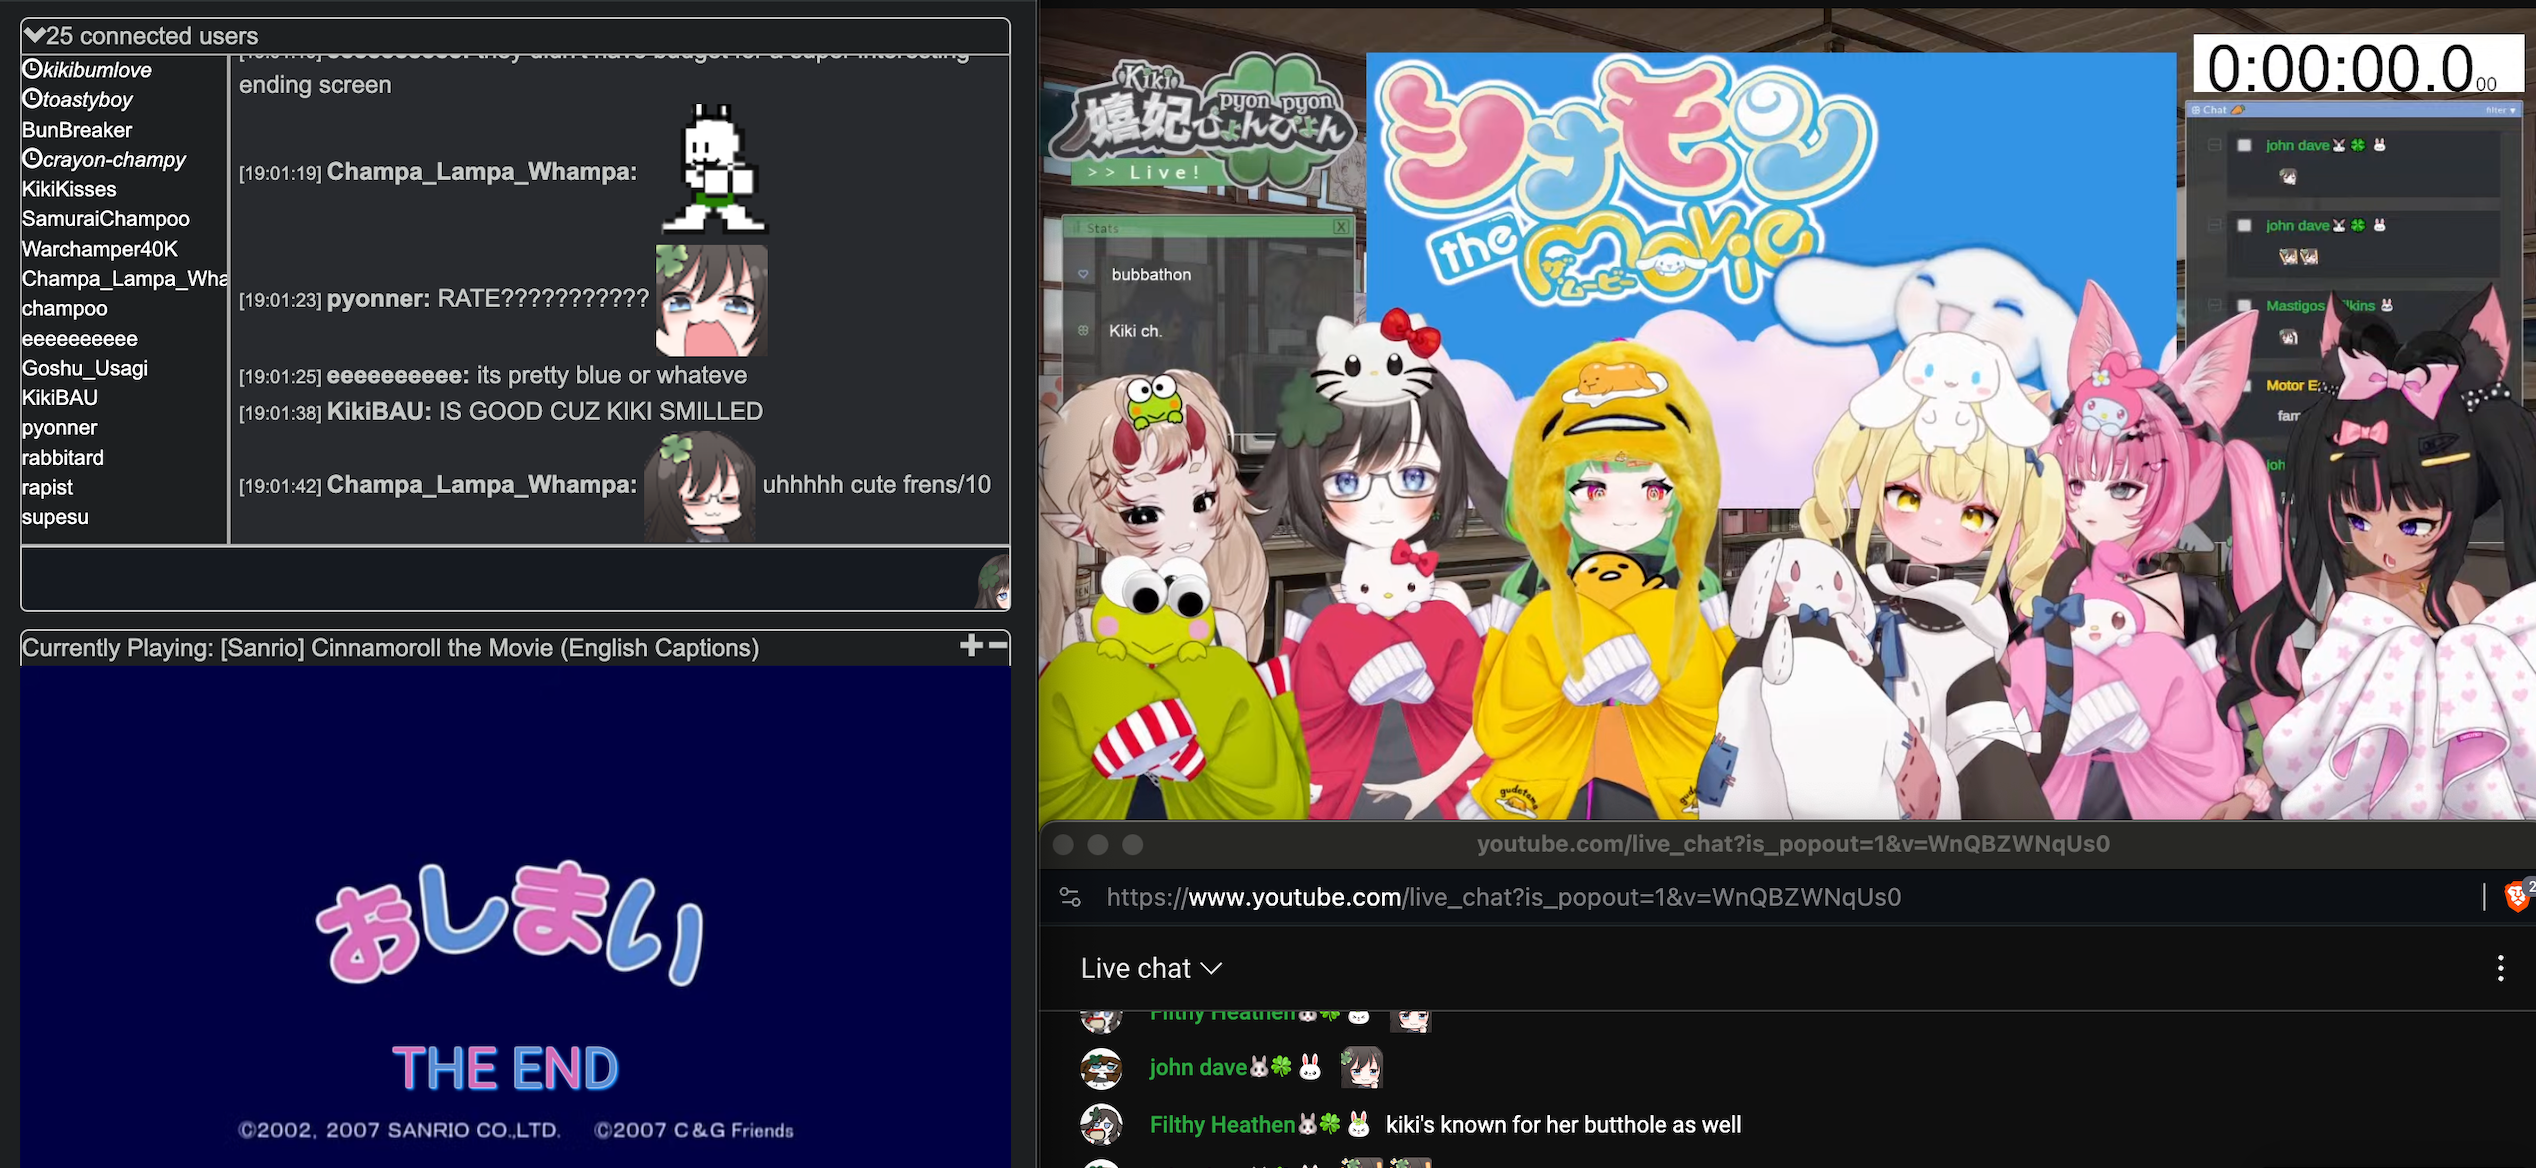This screenshot has width=2536, height=1168.
Task: Open site settings icon in address bar
Action: 1070,897
